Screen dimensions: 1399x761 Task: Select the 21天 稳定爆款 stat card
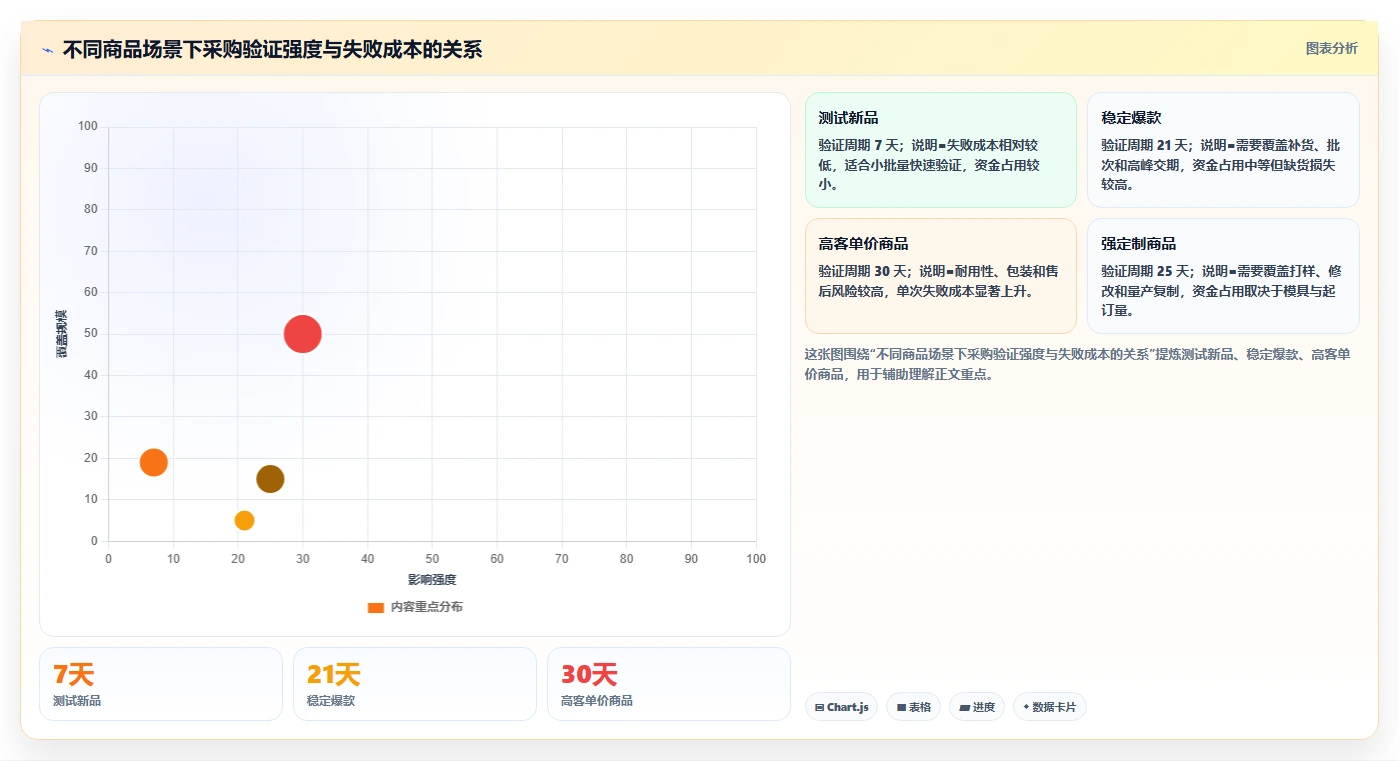415,684
